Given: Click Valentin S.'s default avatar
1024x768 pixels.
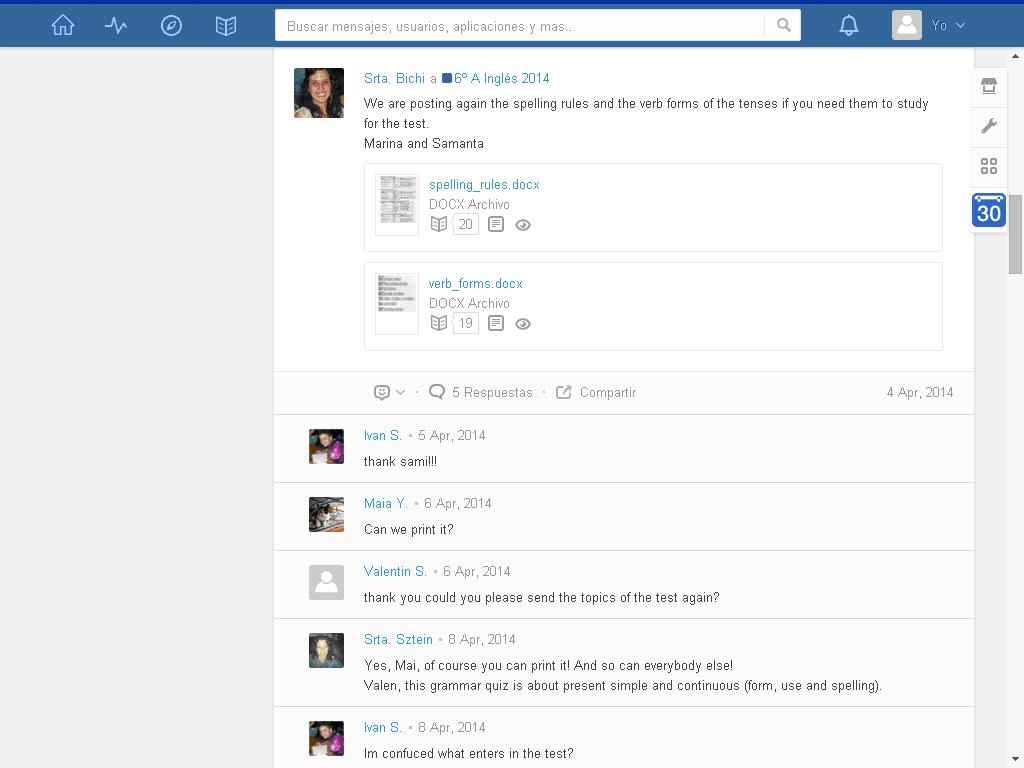Looking at the screenshot, I should 327,583.
